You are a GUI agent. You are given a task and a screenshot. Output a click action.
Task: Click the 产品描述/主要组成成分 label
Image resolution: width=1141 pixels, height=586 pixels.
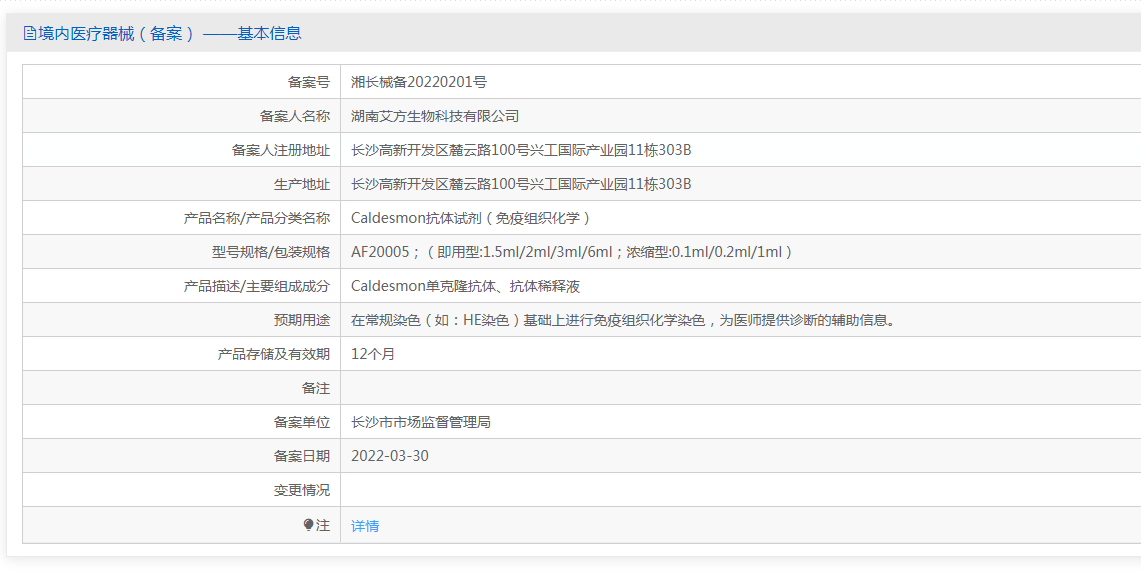(257, 286)
